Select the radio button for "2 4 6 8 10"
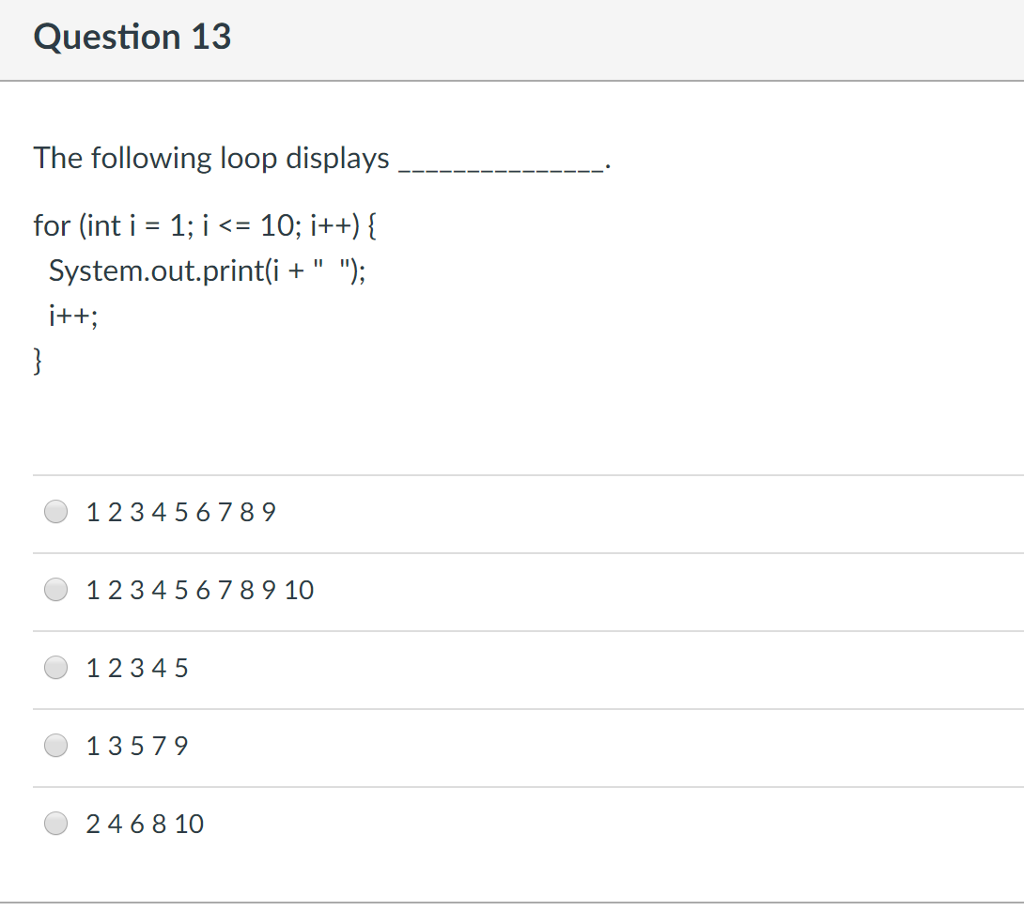 [x=56, y=823]
